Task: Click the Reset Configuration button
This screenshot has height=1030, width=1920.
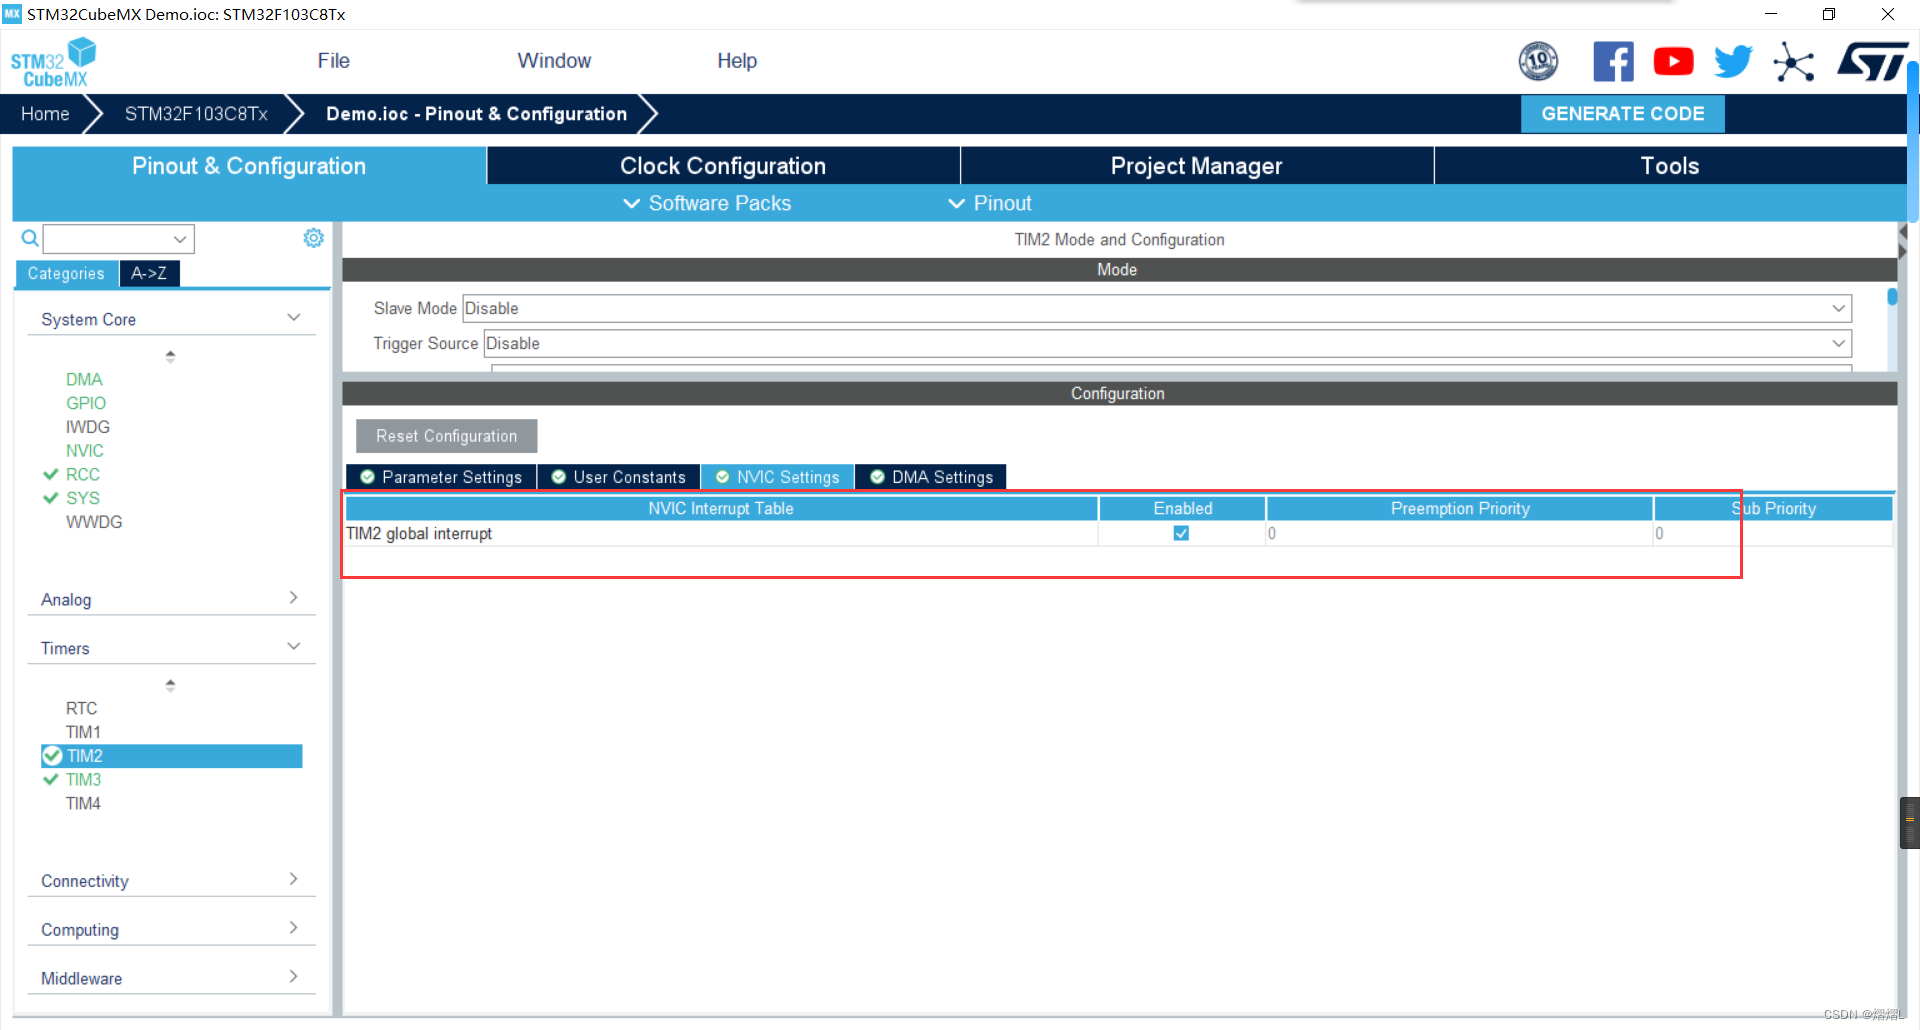Action: click(x=446, y=436)
